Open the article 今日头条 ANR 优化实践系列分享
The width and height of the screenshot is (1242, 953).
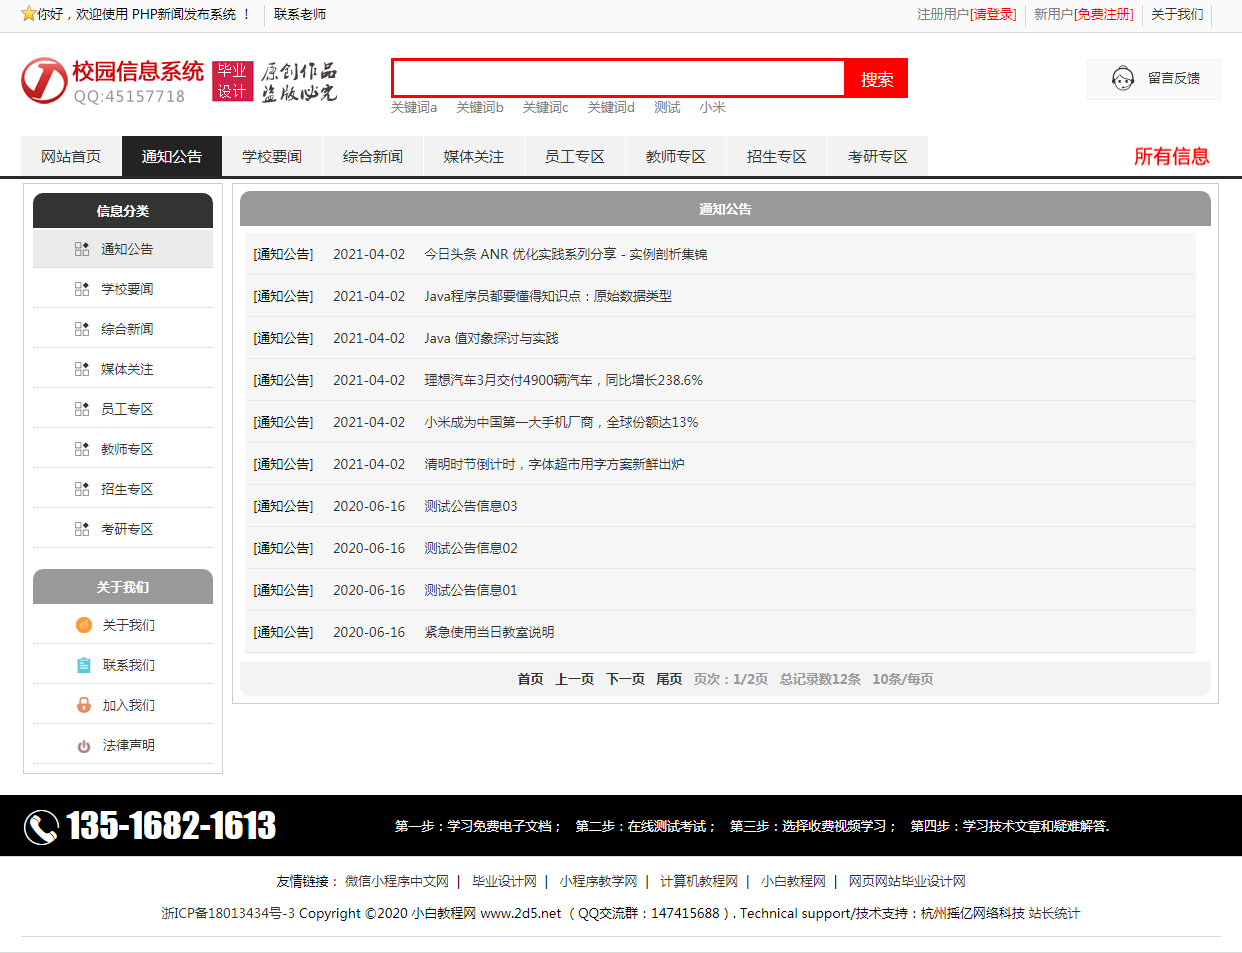click(x=565, y=254)
